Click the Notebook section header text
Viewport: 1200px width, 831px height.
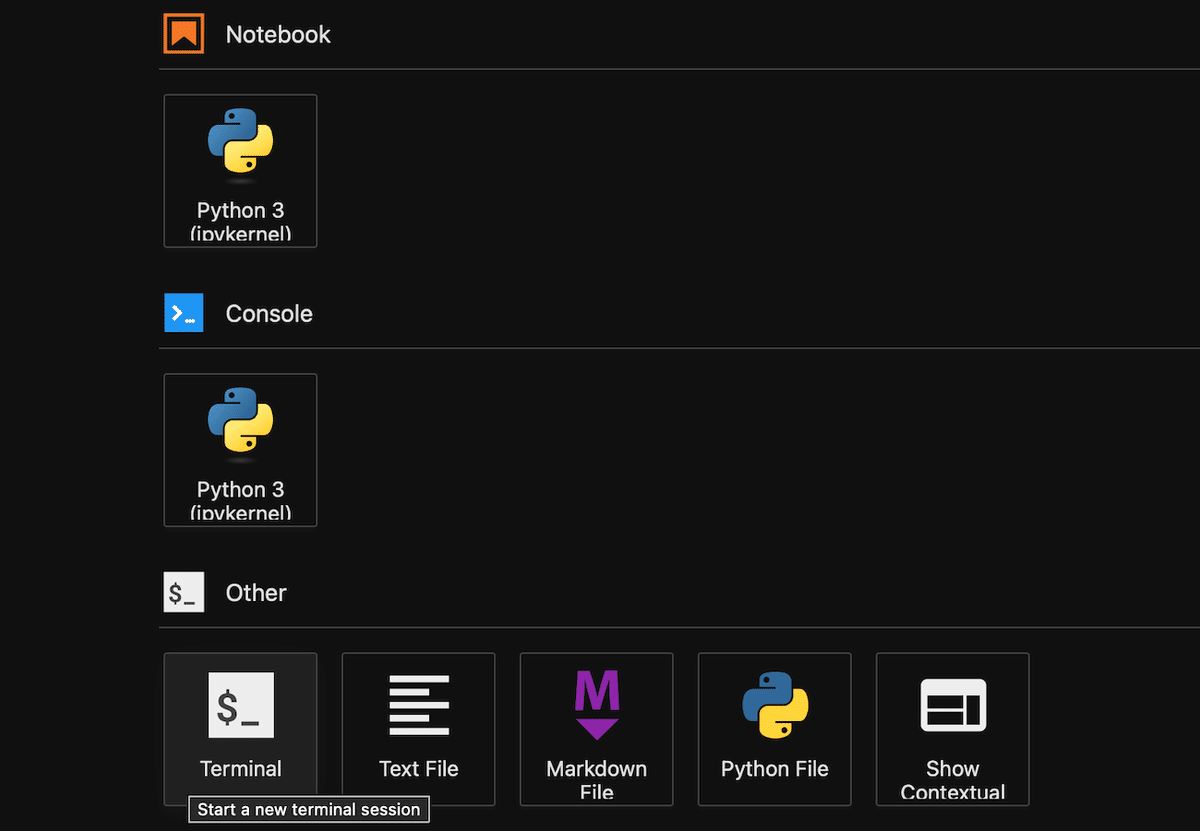coord(278,33)
